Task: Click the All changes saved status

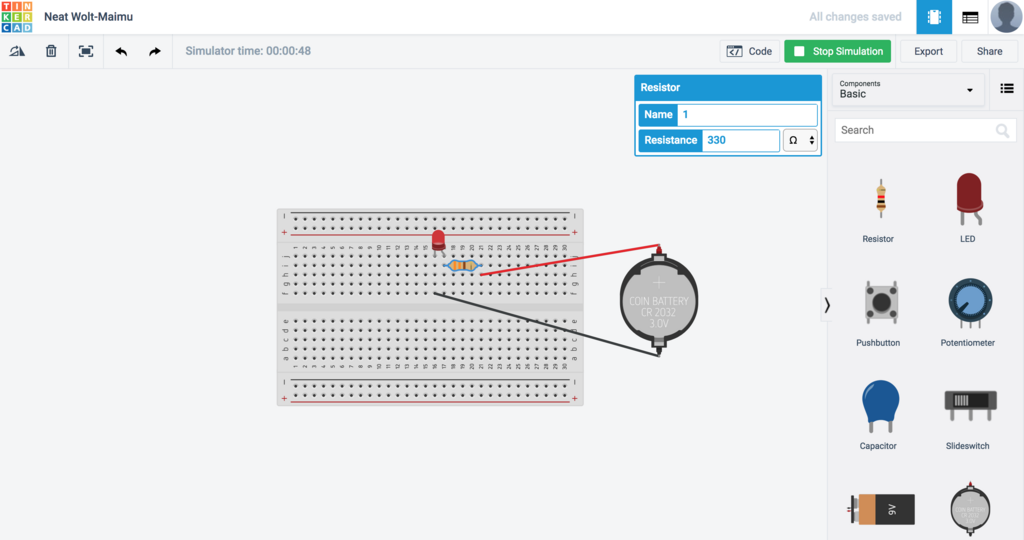Action: (855, 17)
